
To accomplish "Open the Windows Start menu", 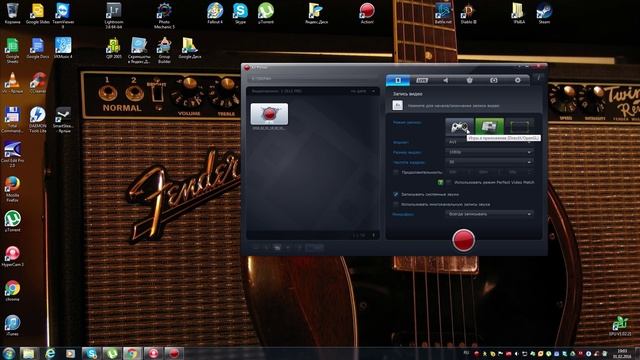I will point(9,353).
